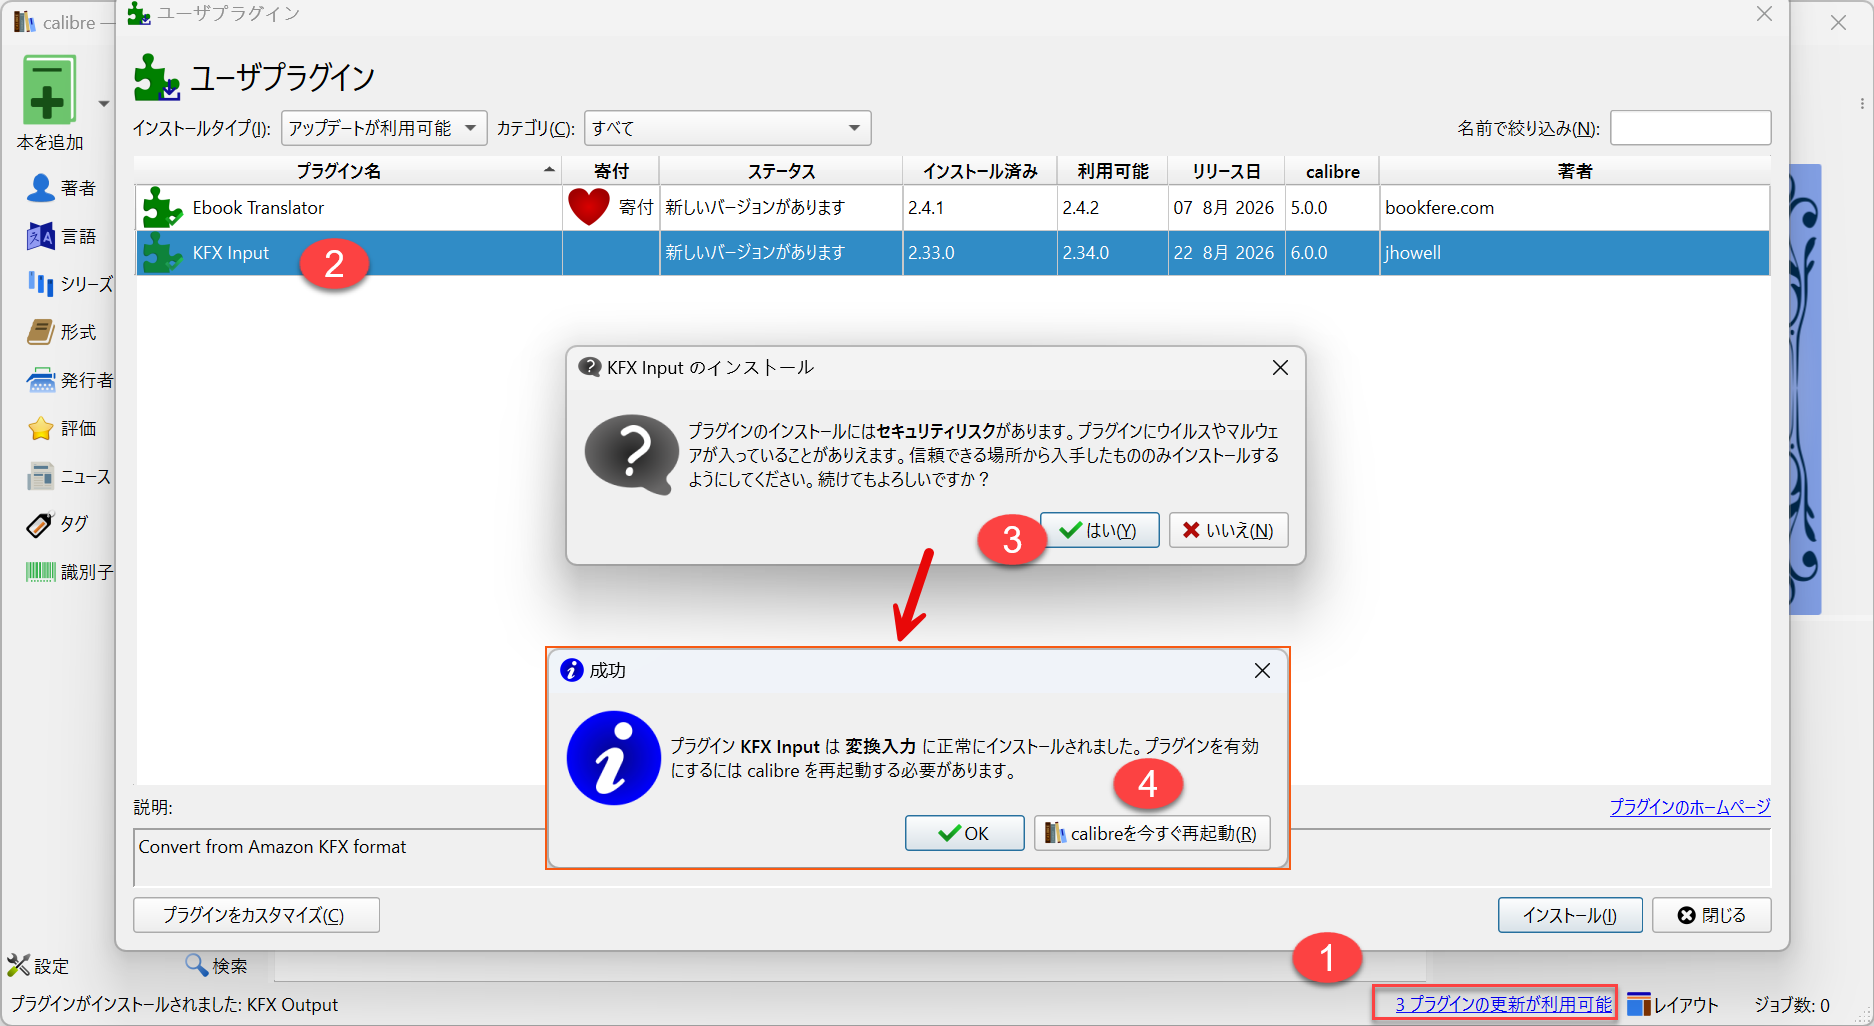Image resolution: width=1874 pixels, height=1026 pixels.
Task: Sort by 利用可能 column header
Action: 1113,171
